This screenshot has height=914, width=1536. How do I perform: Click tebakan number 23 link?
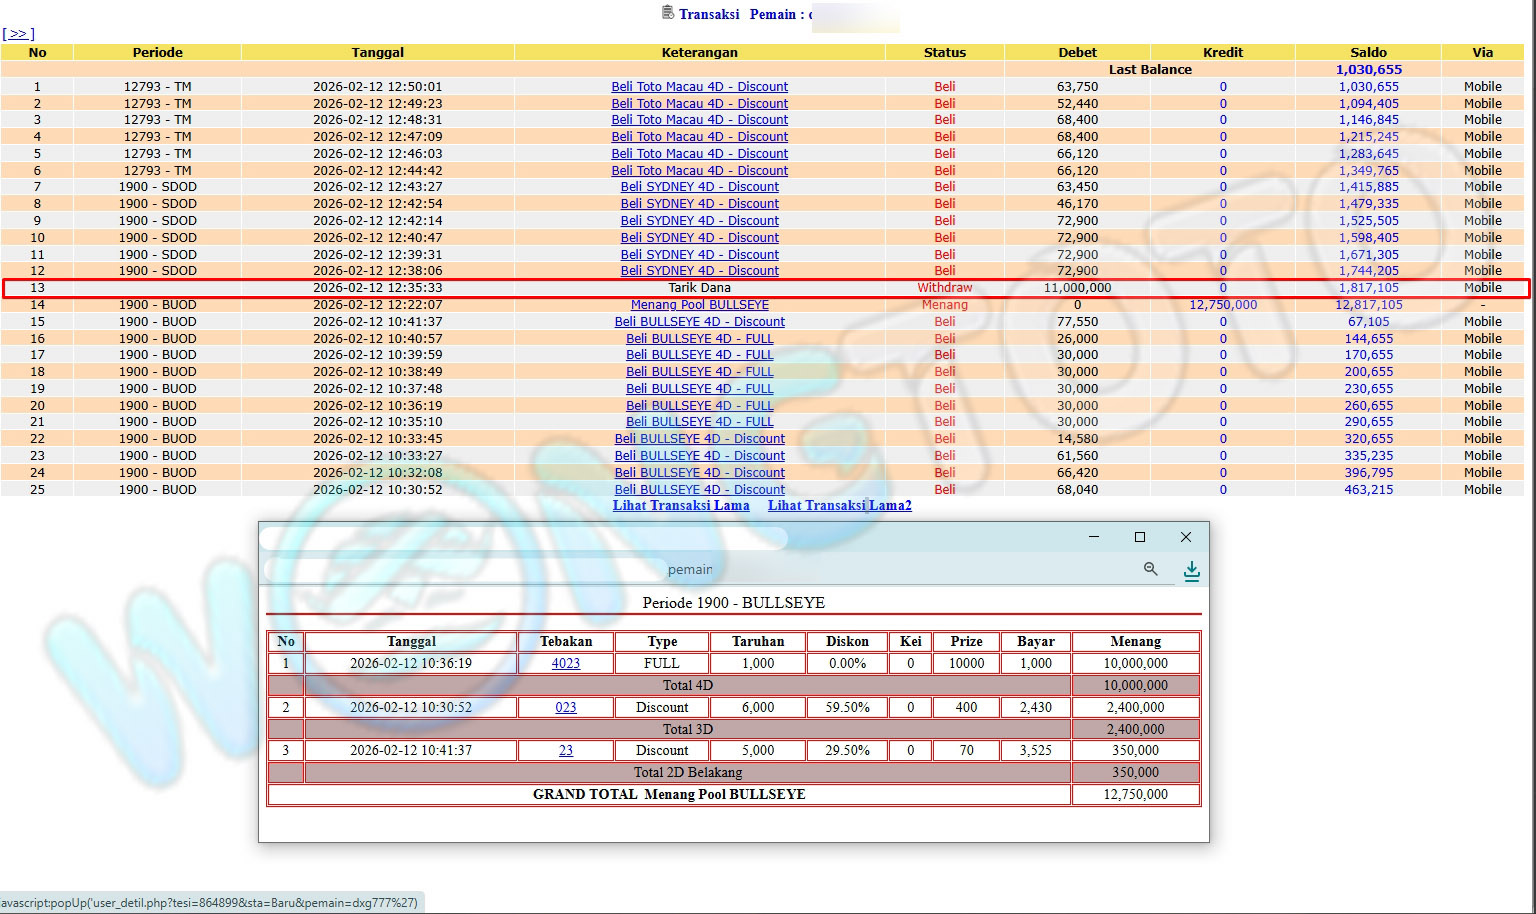(565, 750)
